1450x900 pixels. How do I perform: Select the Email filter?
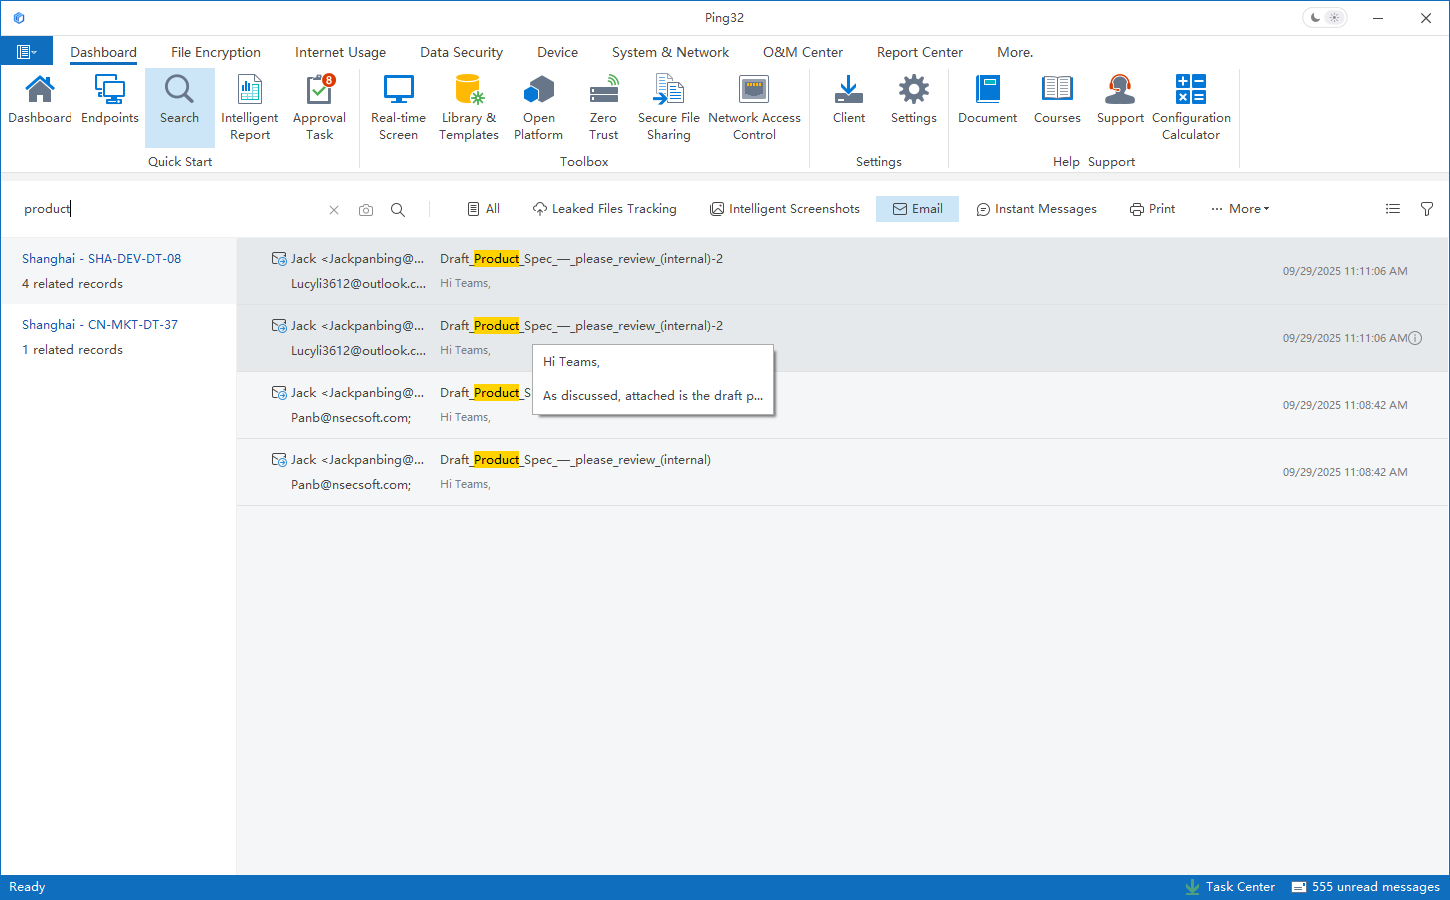(917, 209)
